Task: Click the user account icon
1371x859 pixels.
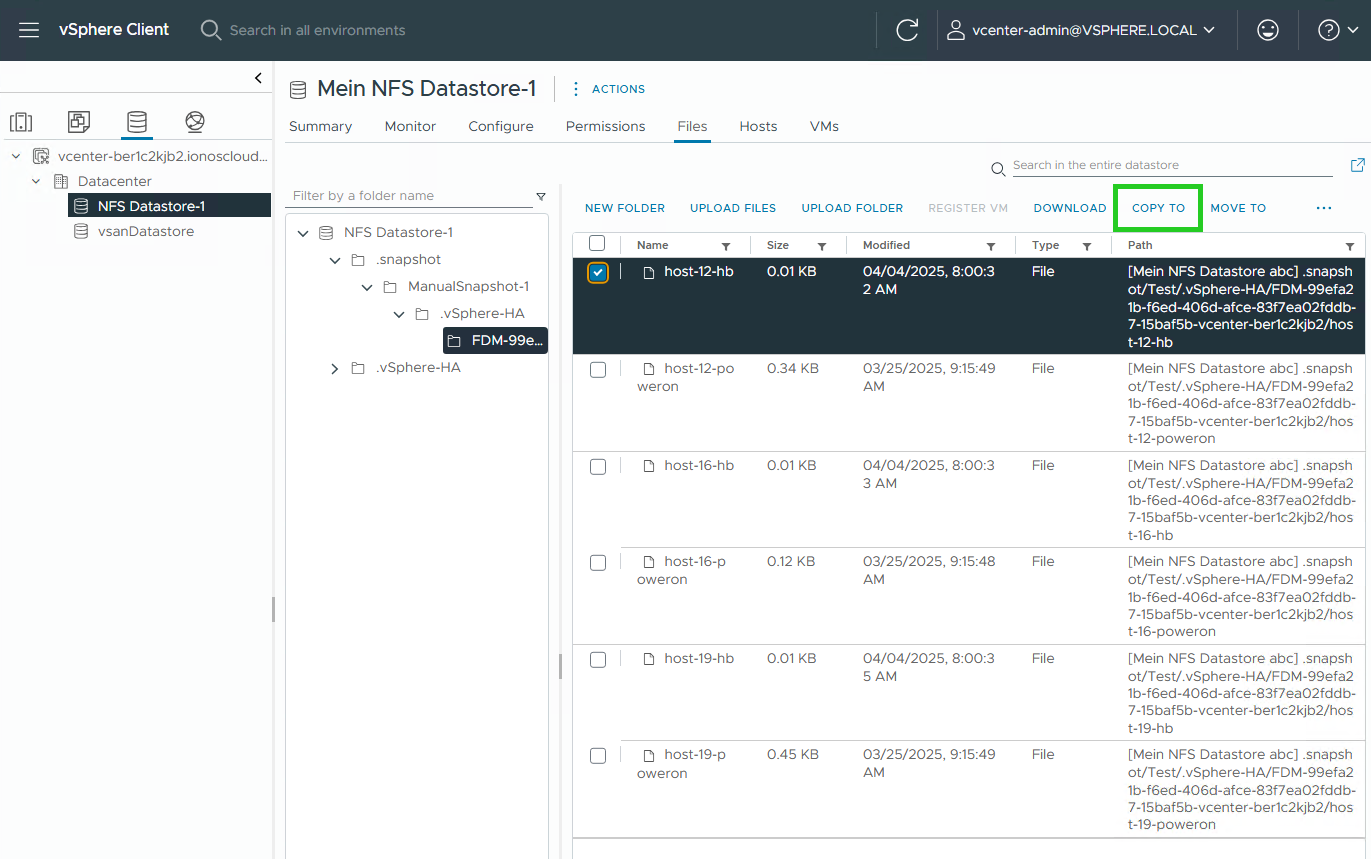Action: coord(956,30)
